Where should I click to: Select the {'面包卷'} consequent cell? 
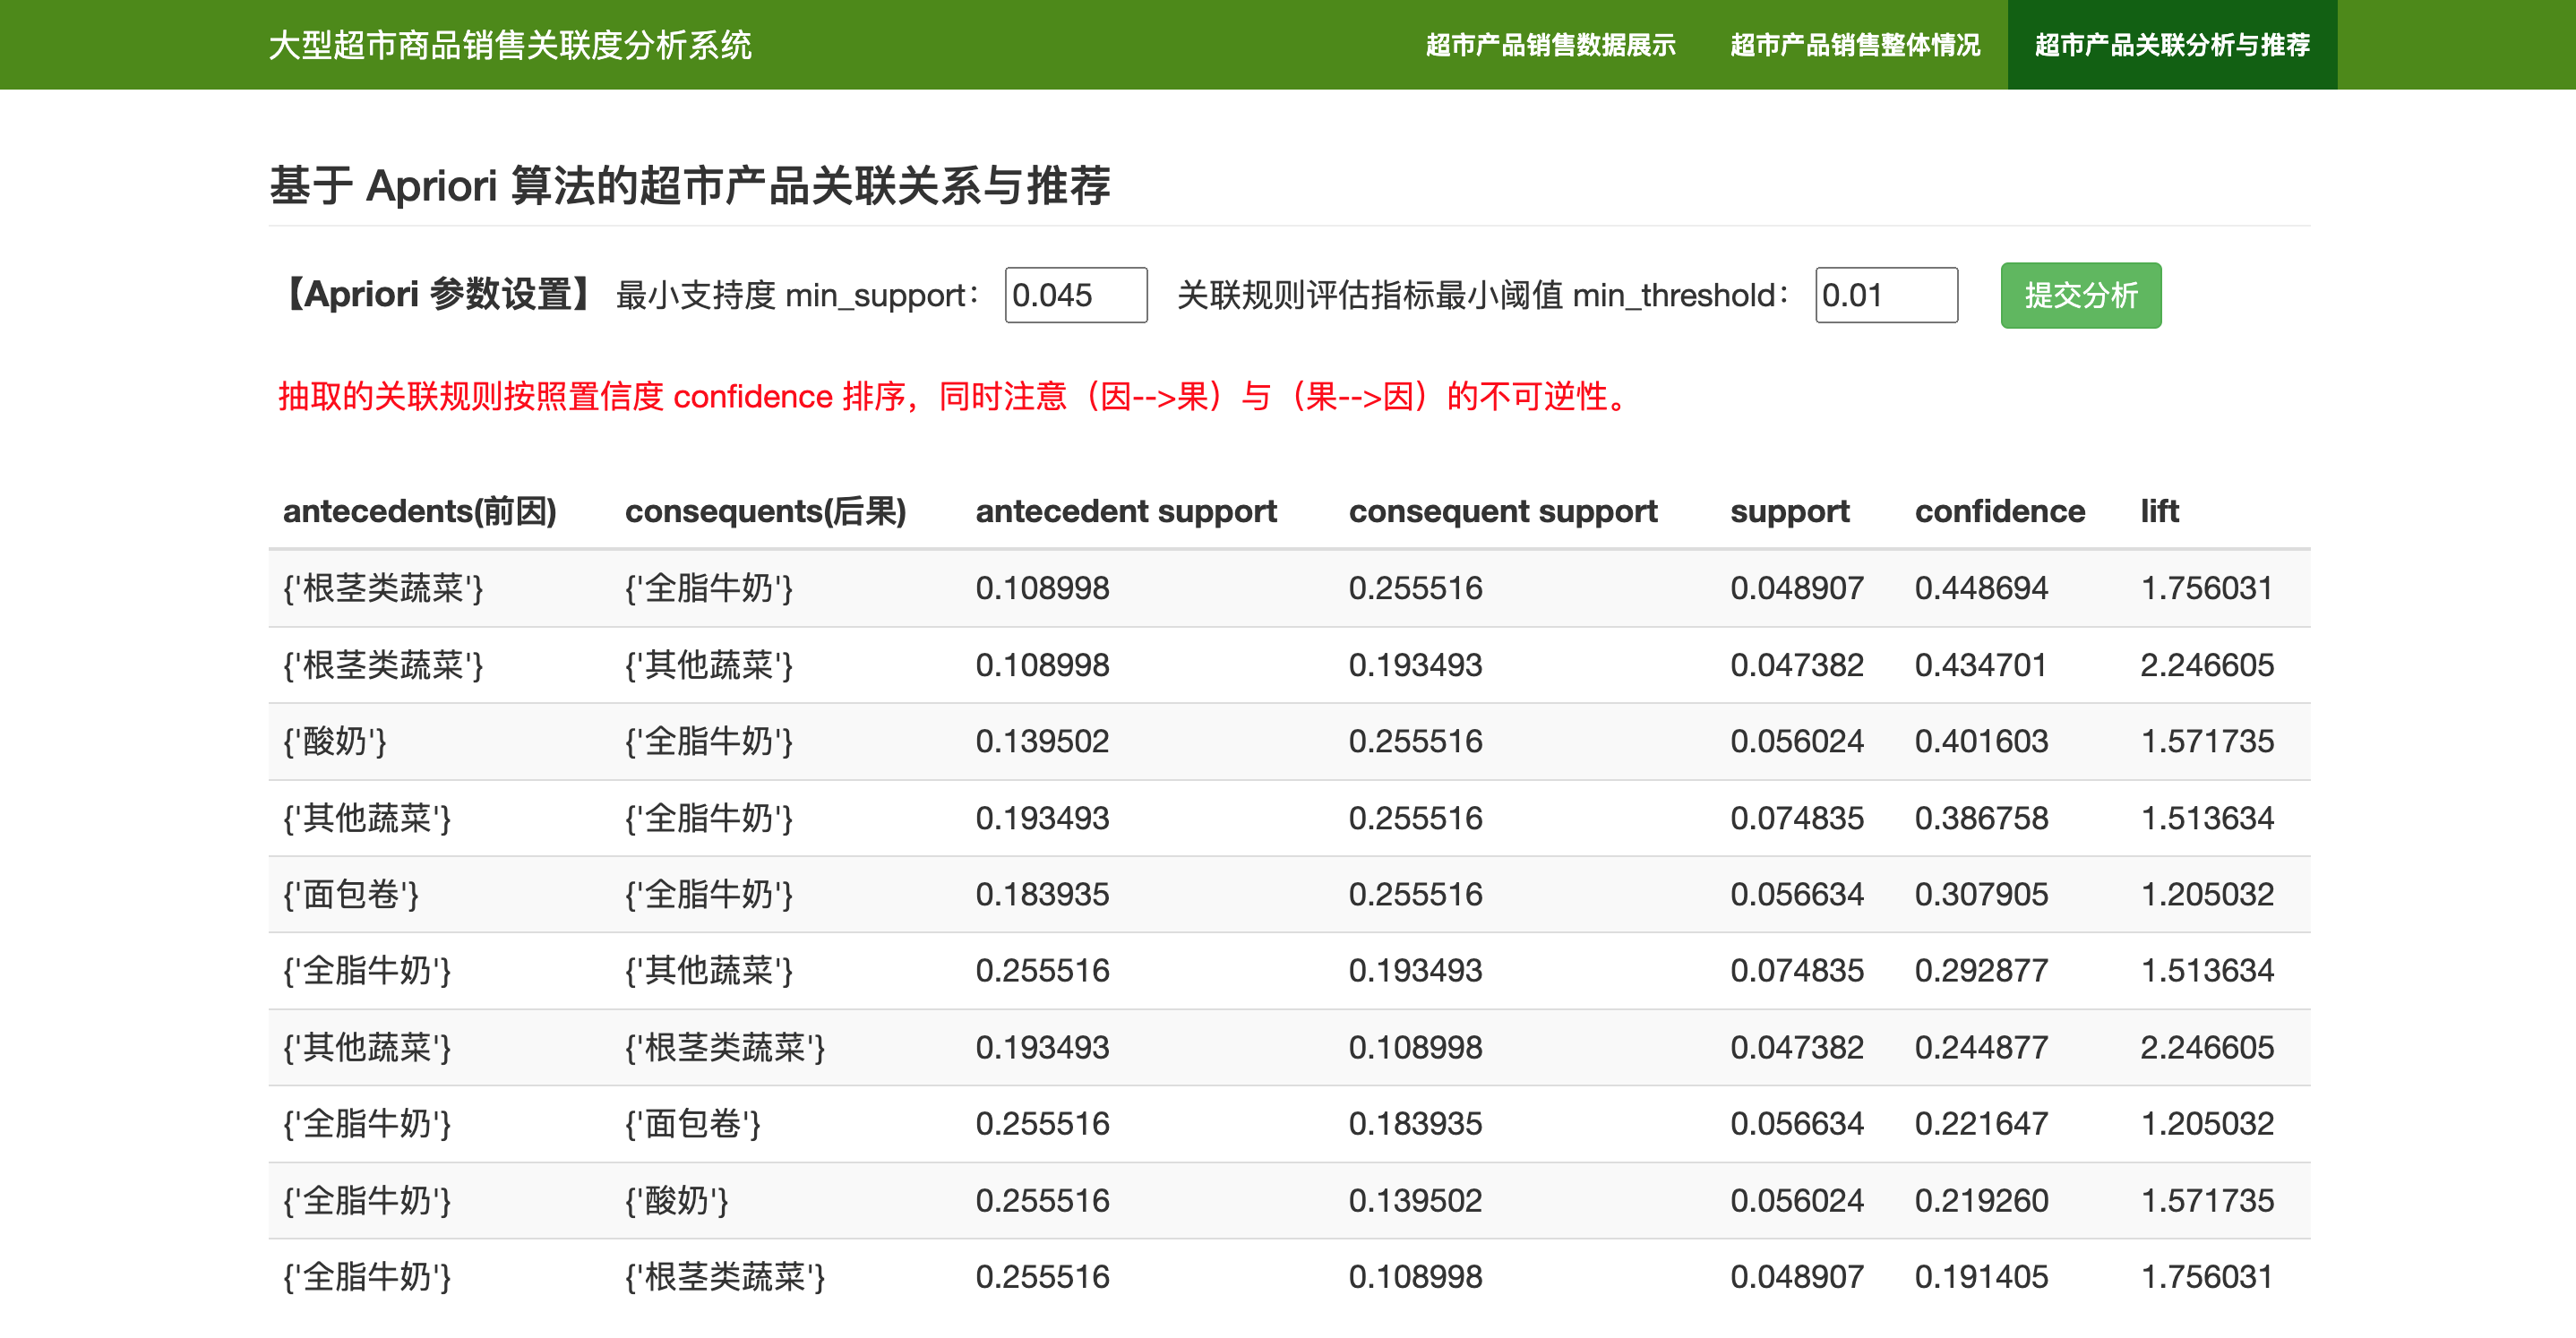coord(693,1123)
